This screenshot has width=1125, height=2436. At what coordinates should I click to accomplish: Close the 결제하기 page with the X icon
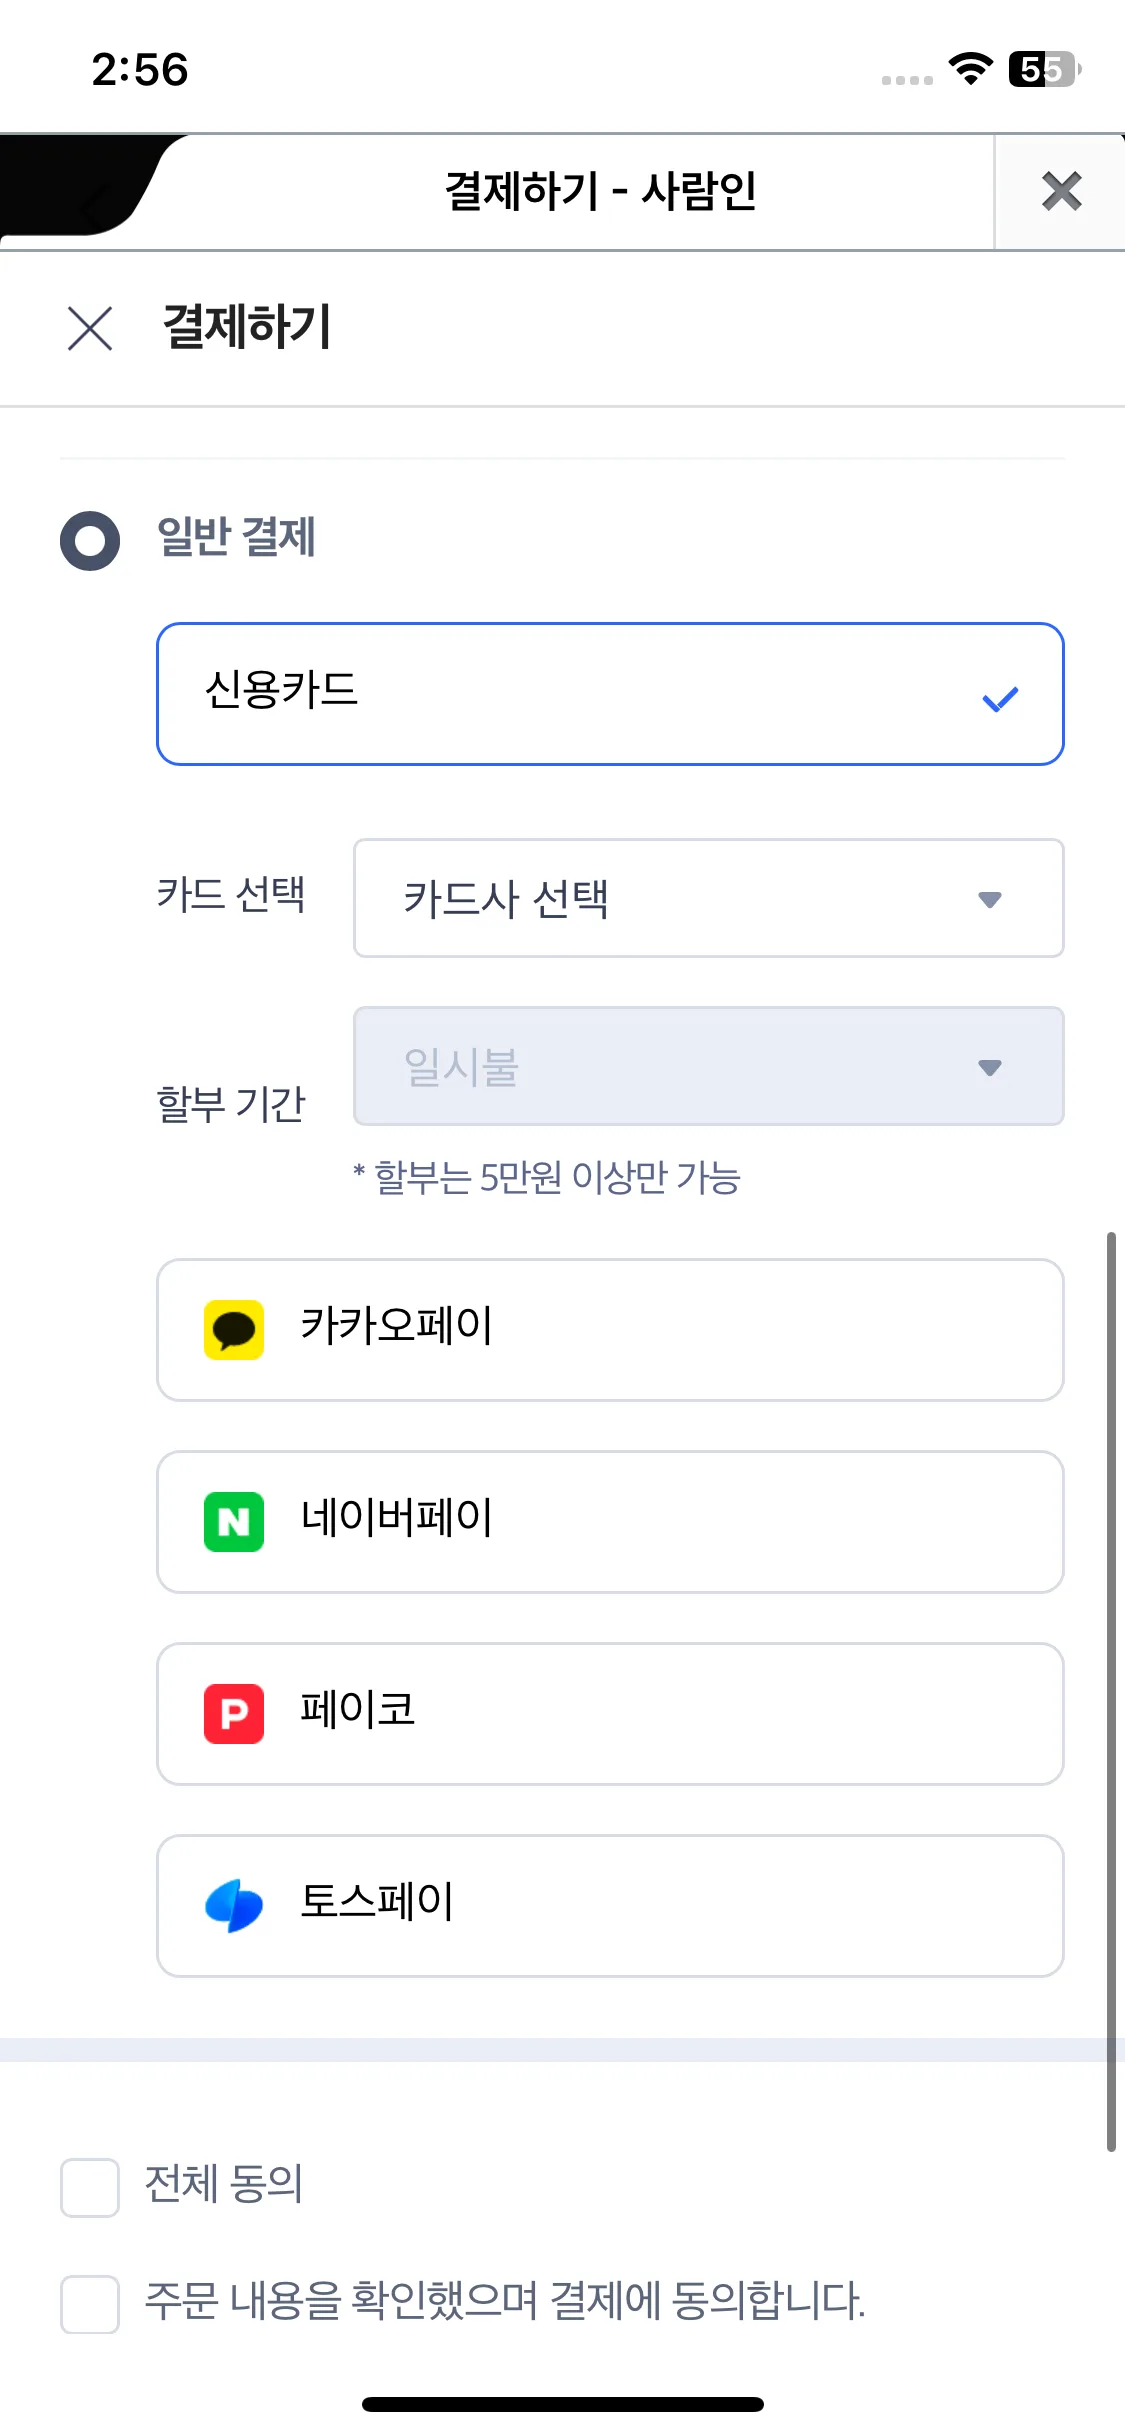tap(90, 328)
